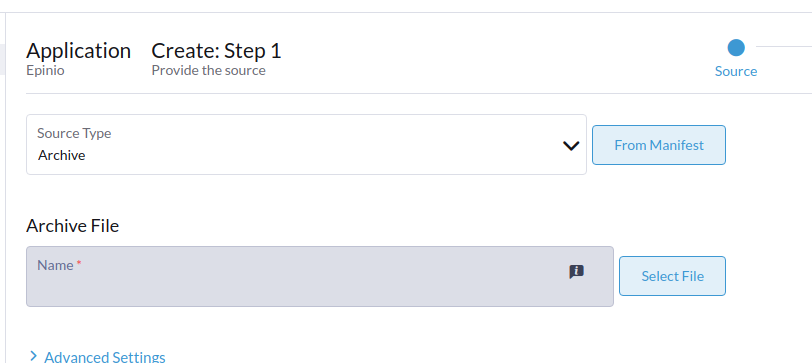Click the Source step label

[736, 71]
